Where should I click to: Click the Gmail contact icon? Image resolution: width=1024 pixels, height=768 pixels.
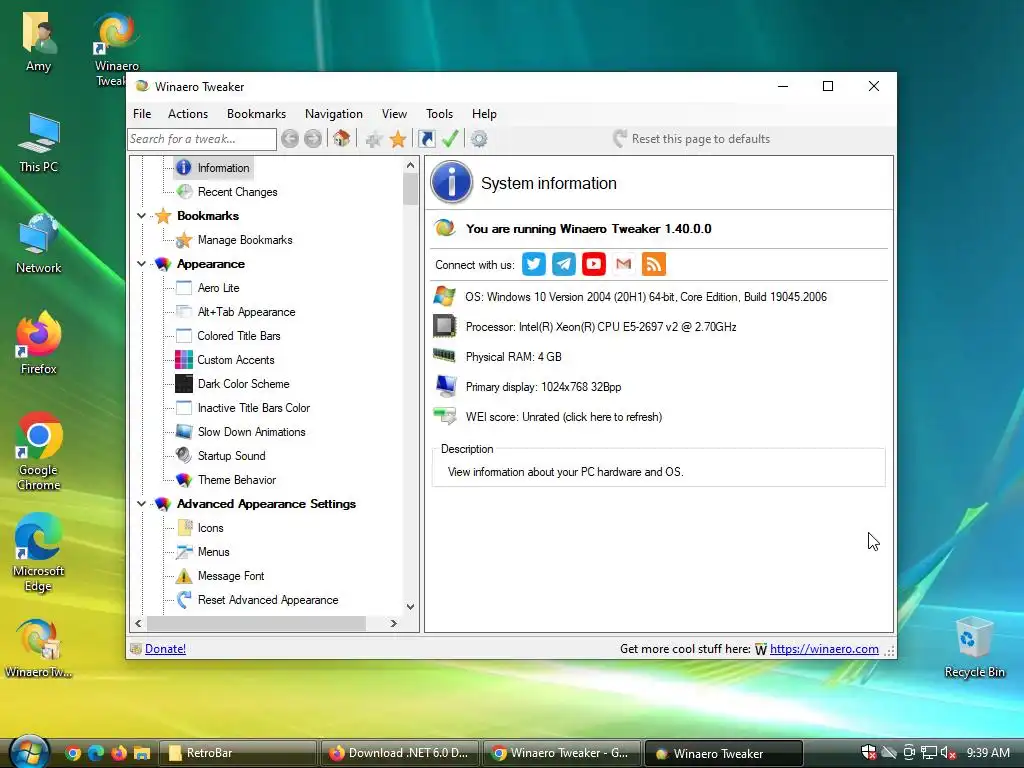point(624,264)
